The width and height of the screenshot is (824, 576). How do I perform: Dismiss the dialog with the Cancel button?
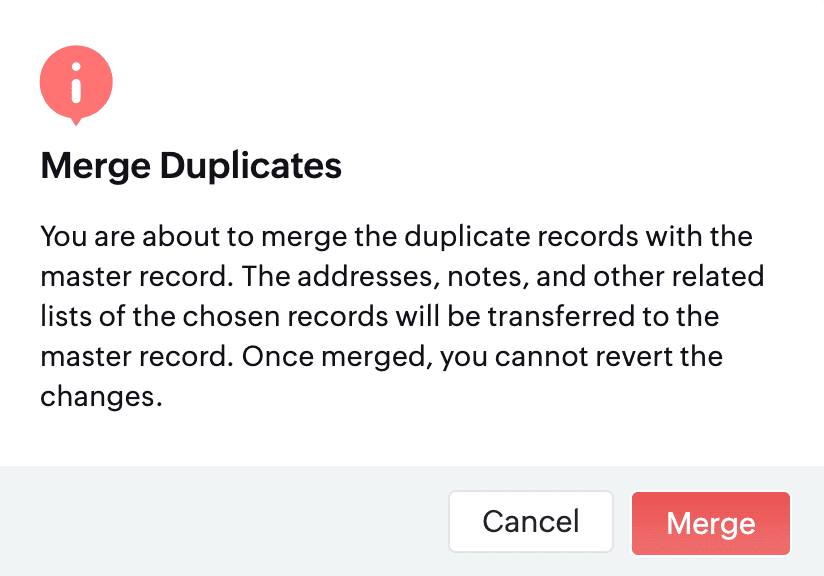(531, 522)
